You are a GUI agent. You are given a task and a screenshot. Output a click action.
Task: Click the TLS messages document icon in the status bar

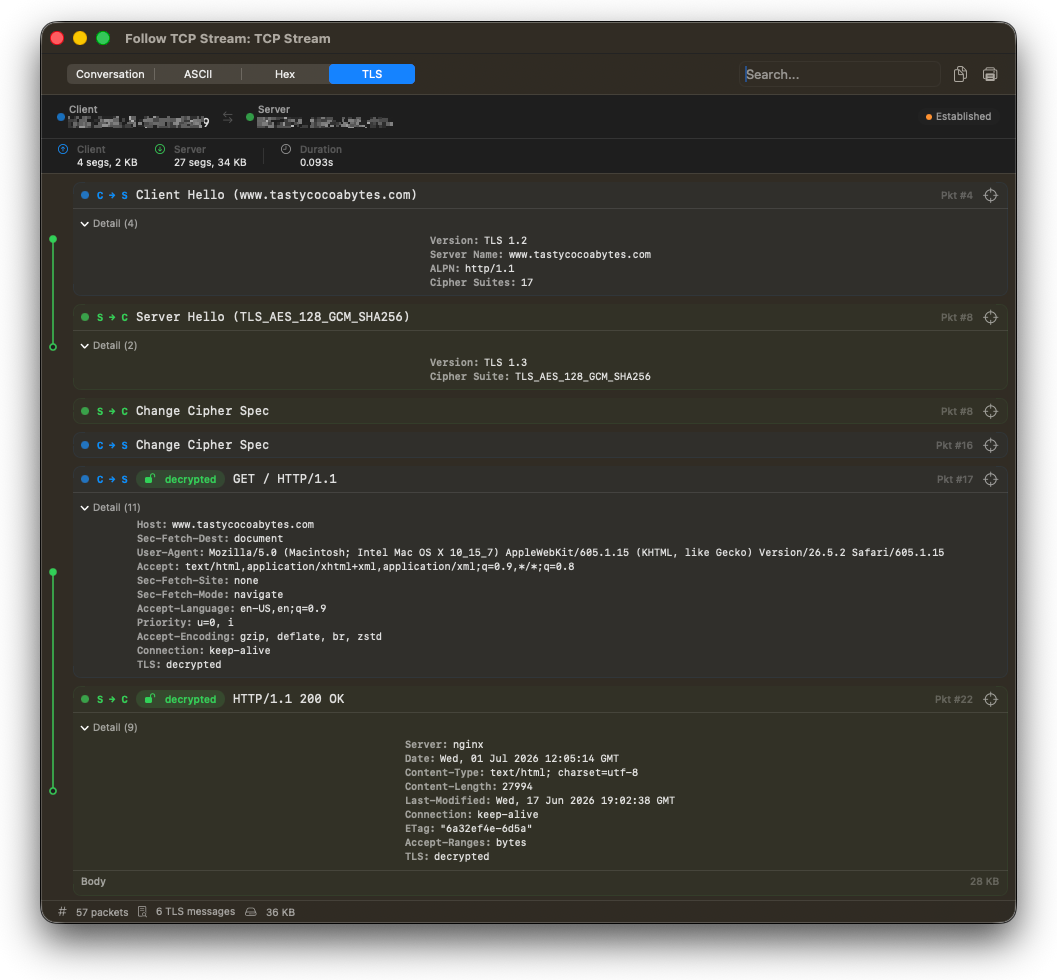point(142,912)
